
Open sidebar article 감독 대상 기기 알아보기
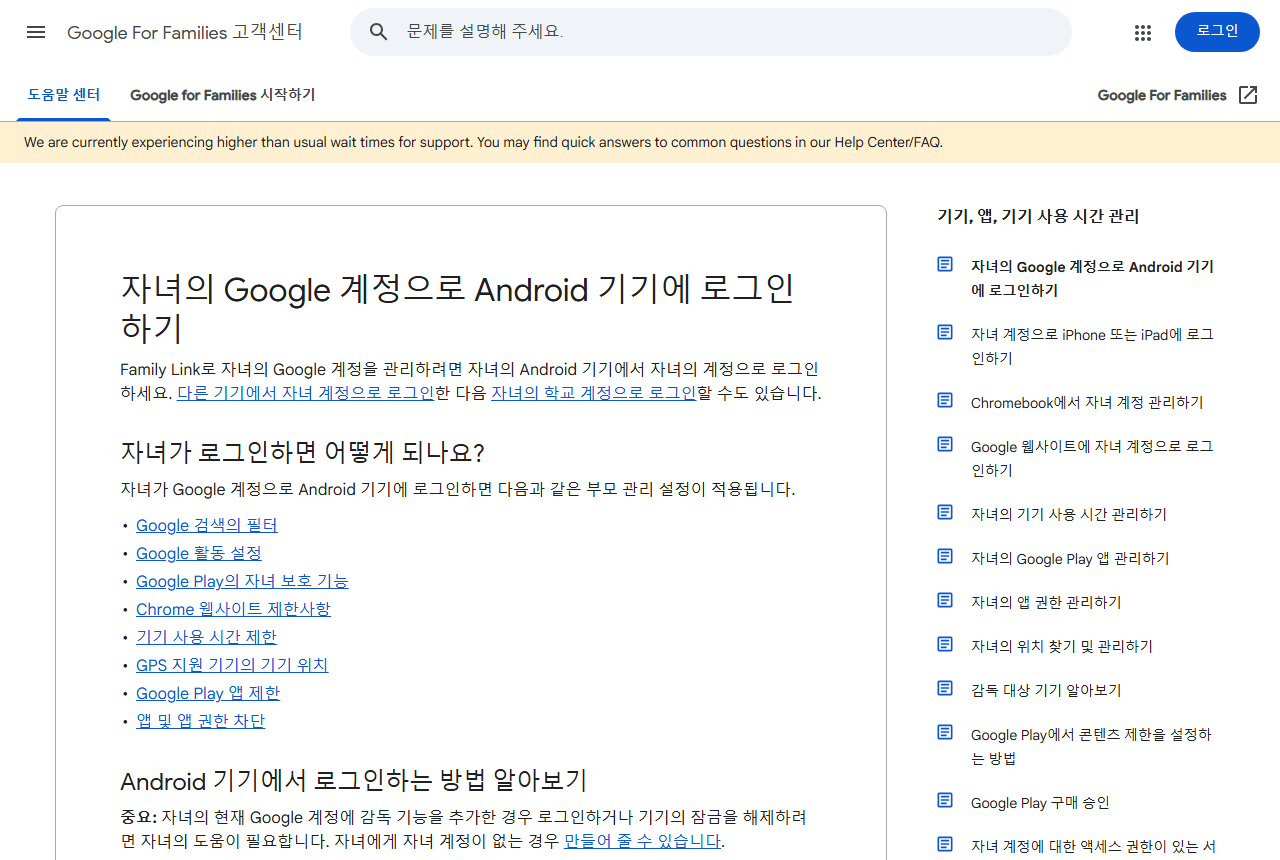click(x=1046, y=690)
